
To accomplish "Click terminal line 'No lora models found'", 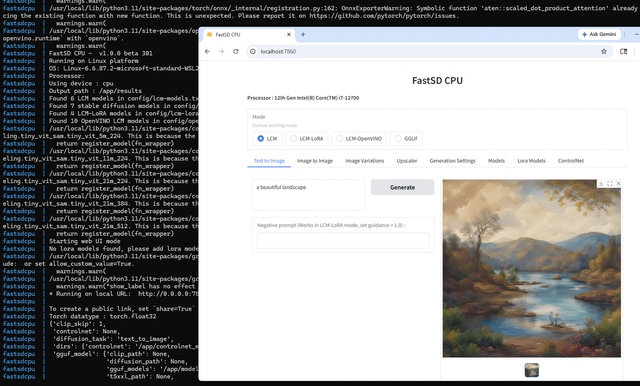I will tap(124, 248).
